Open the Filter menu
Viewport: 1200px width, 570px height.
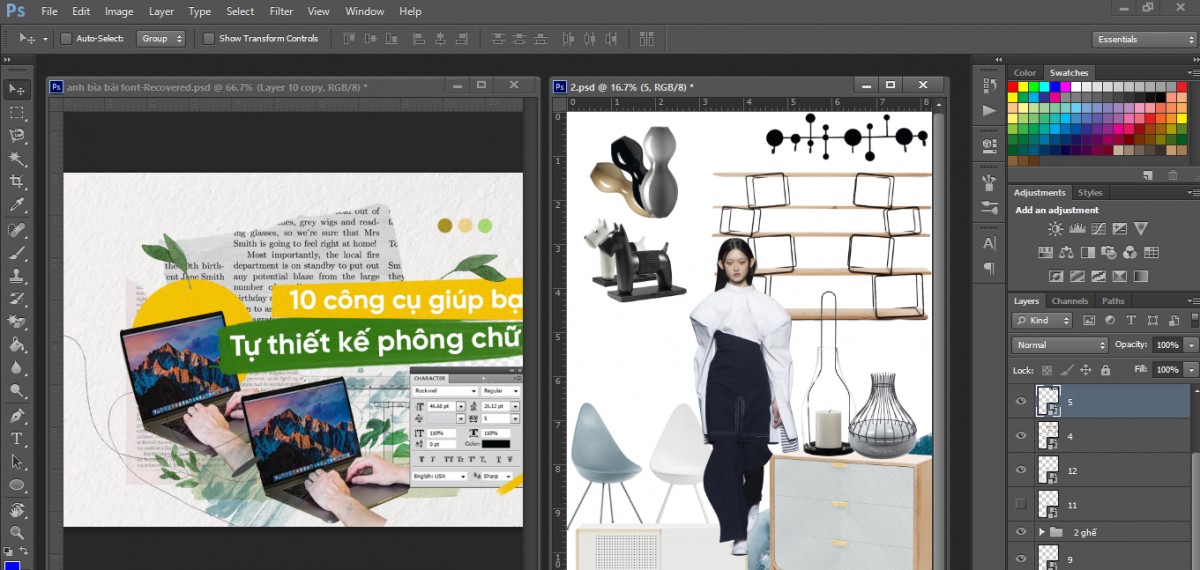click(281, 12)
